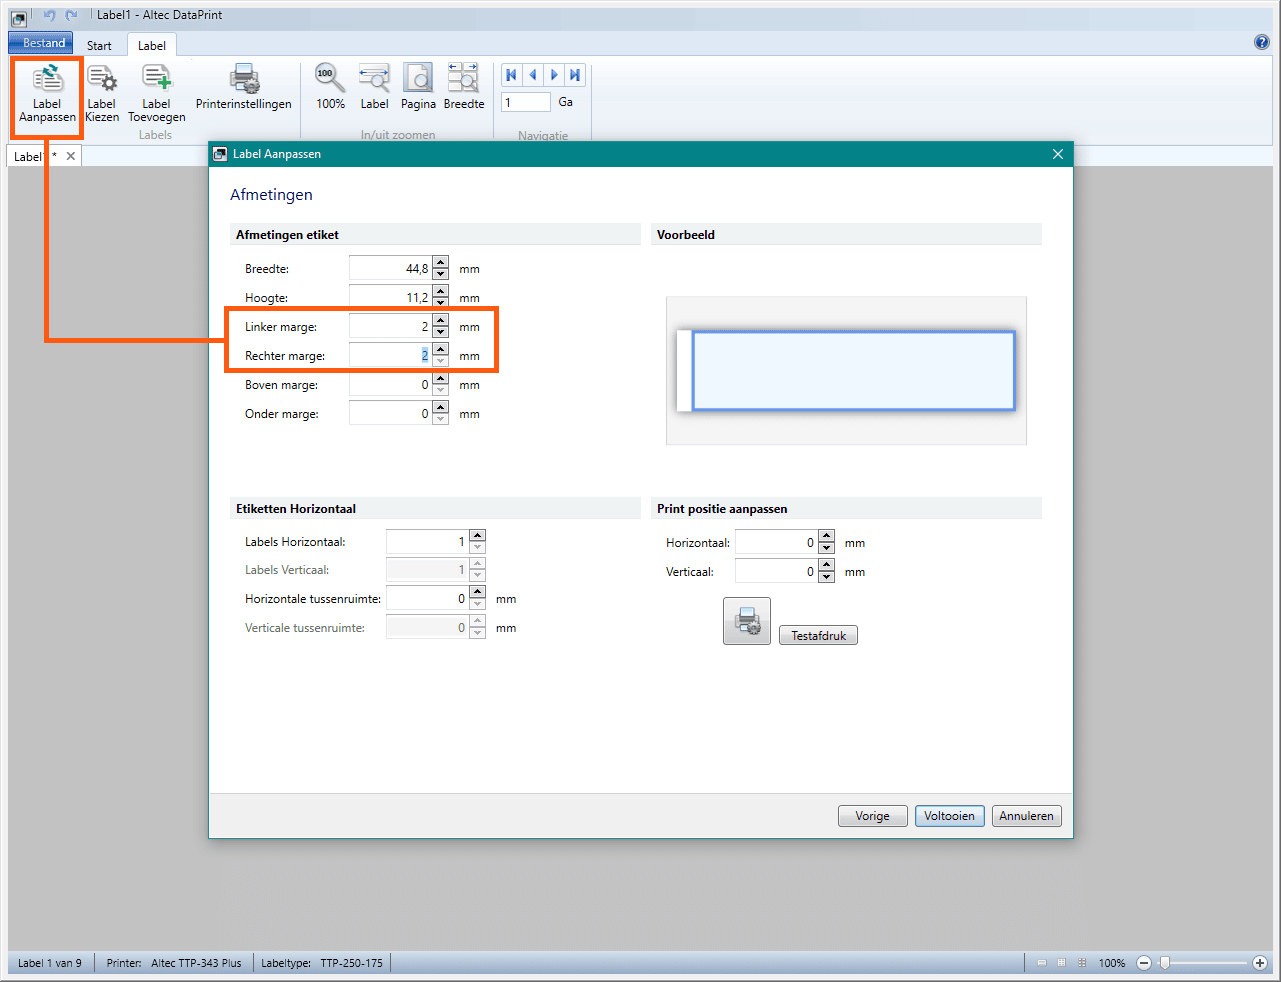Go to last label navigation arrow
The height and width of the screenshot is (982, 1281).
575,75
